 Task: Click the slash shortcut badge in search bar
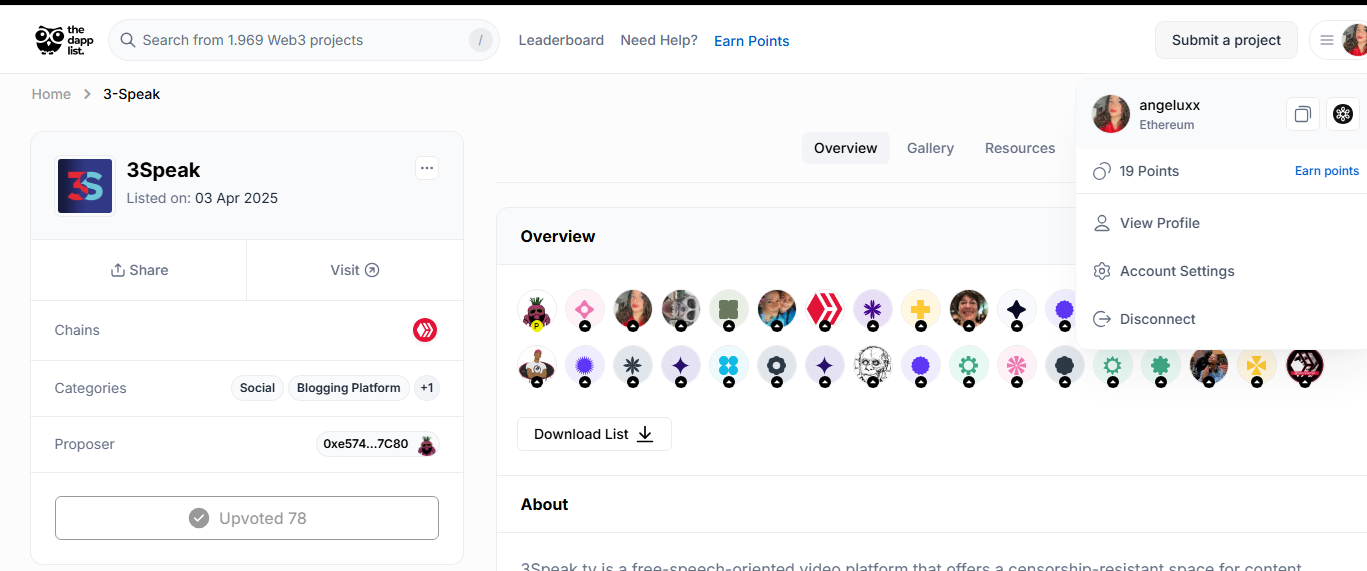pos(481,40)
